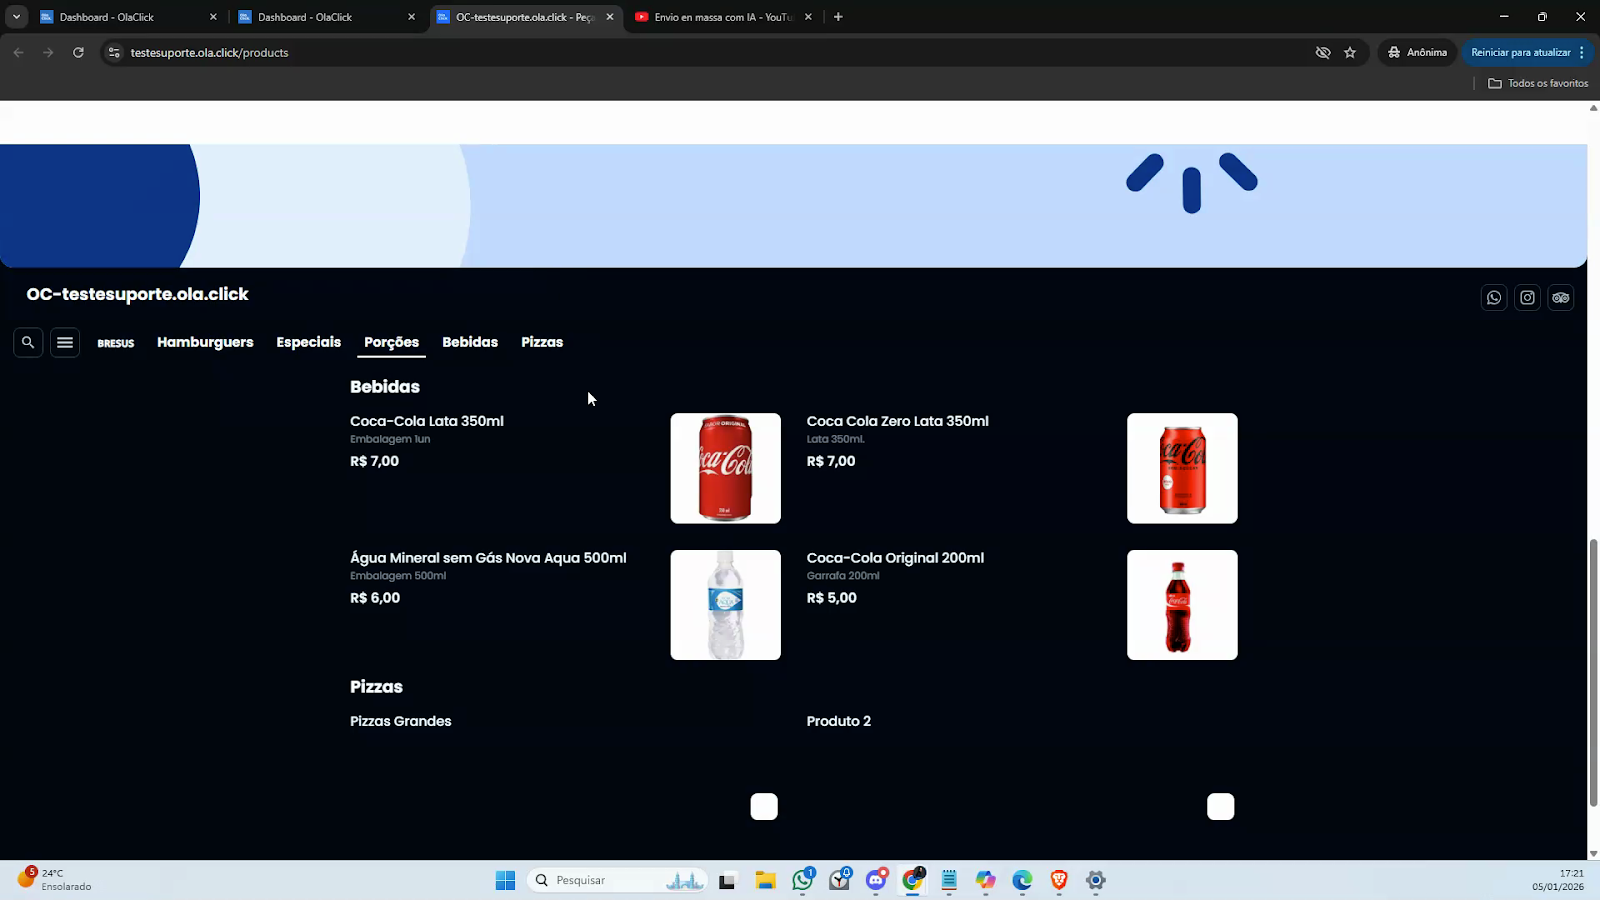Click the third-party cookies blocked eye icon
This screenshot has width=1600, height=900.
pos(1323,53)
